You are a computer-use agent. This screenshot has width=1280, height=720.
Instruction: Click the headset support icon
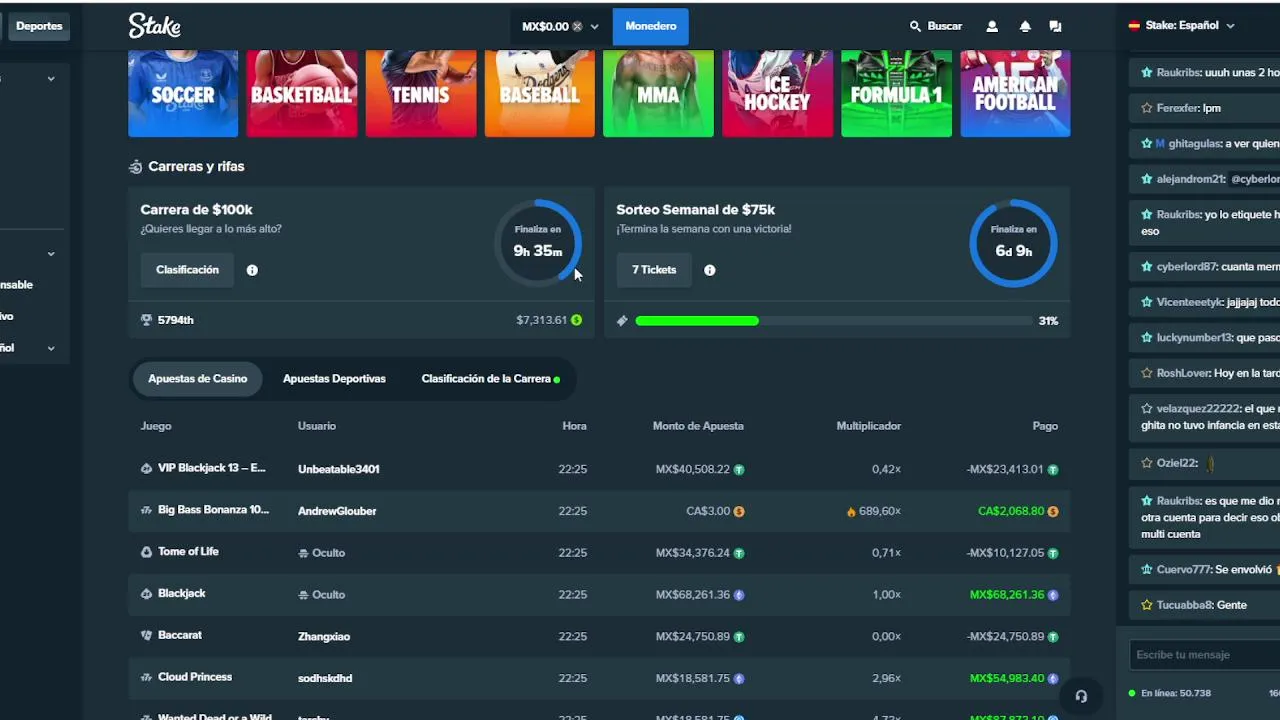click(1081, 696)
